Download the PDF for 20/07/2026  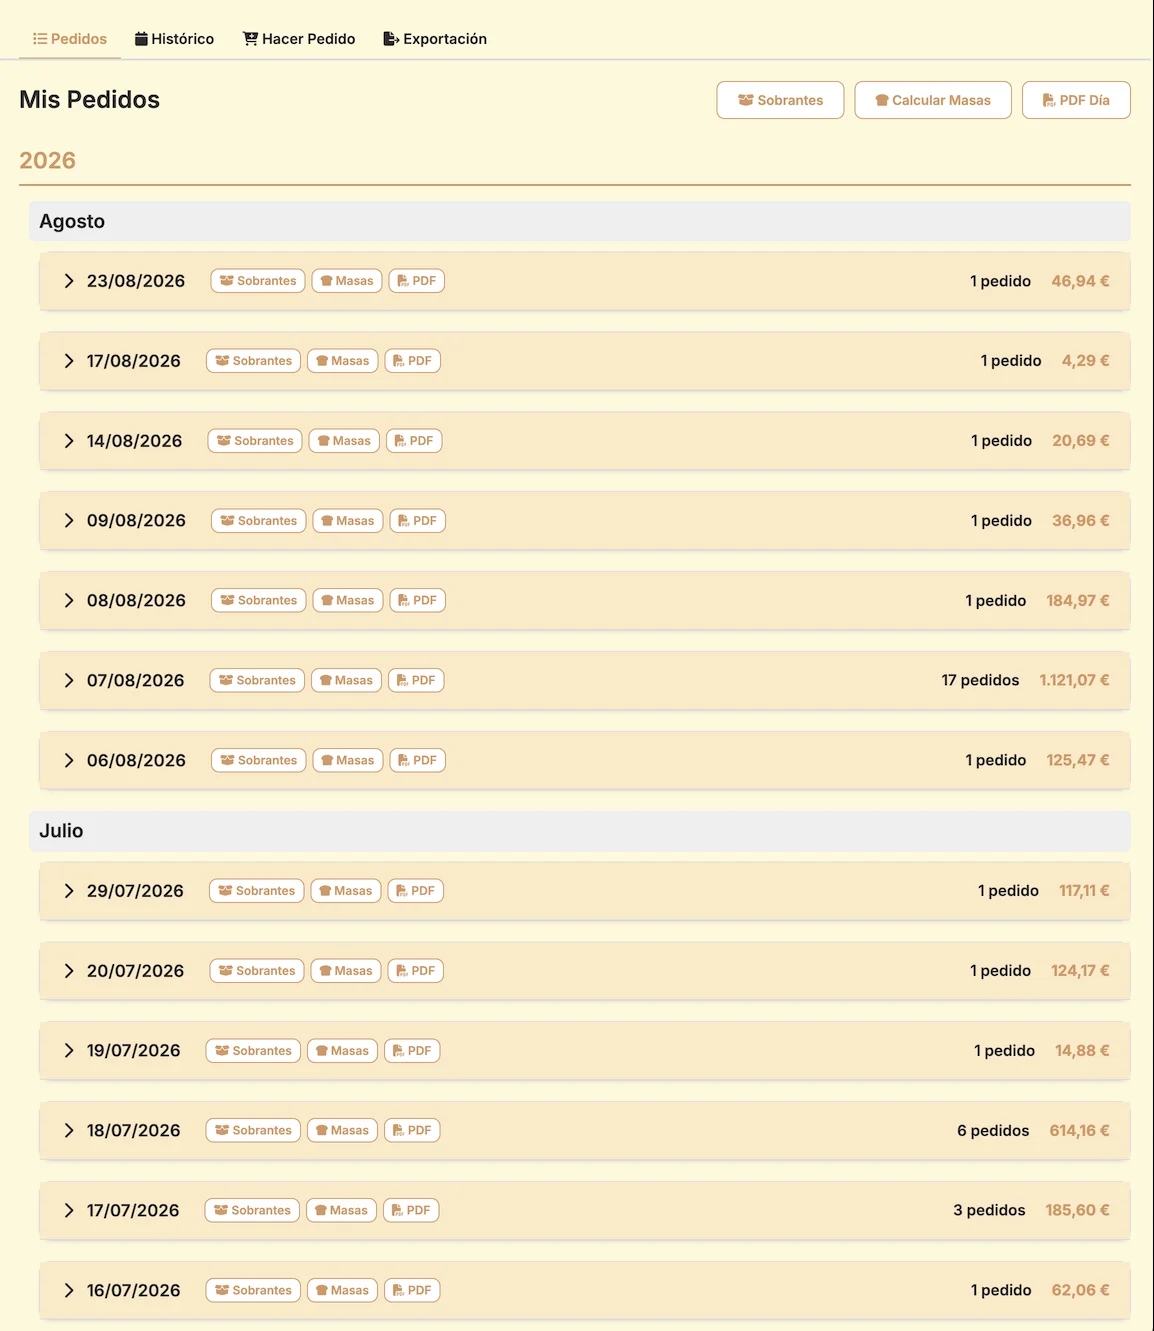point(415,971)
